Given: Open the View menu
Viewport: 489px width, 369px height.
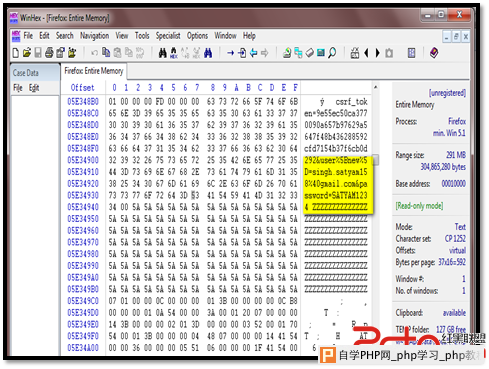Looking at the screenshot, I should pos(122,36).
